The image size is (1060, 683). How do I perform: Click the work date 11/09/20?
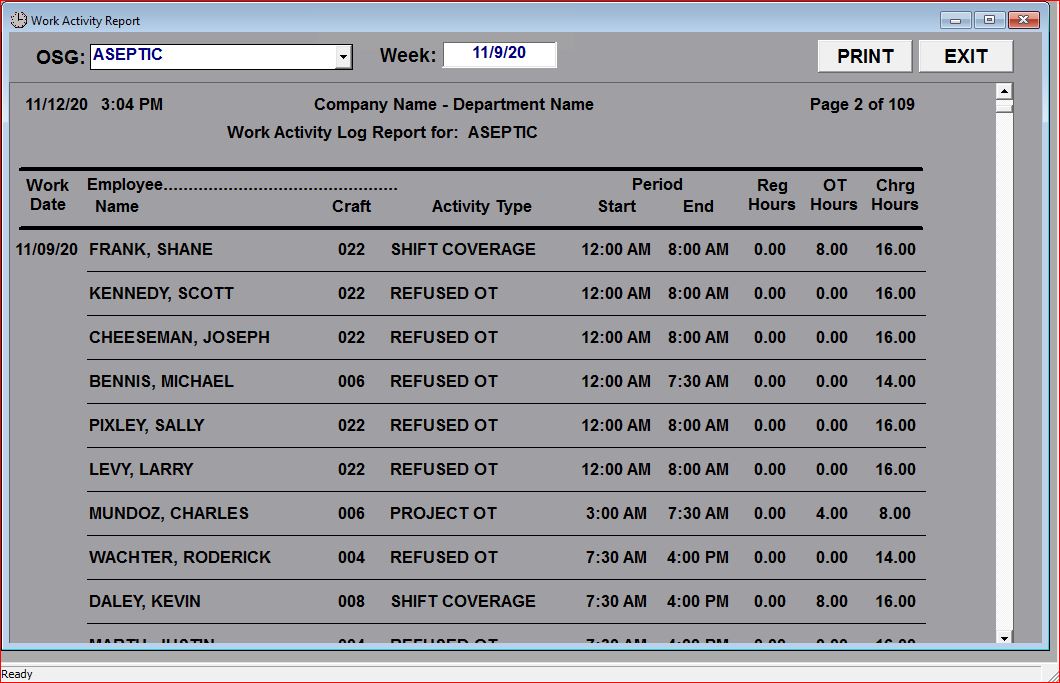point(47,250)
